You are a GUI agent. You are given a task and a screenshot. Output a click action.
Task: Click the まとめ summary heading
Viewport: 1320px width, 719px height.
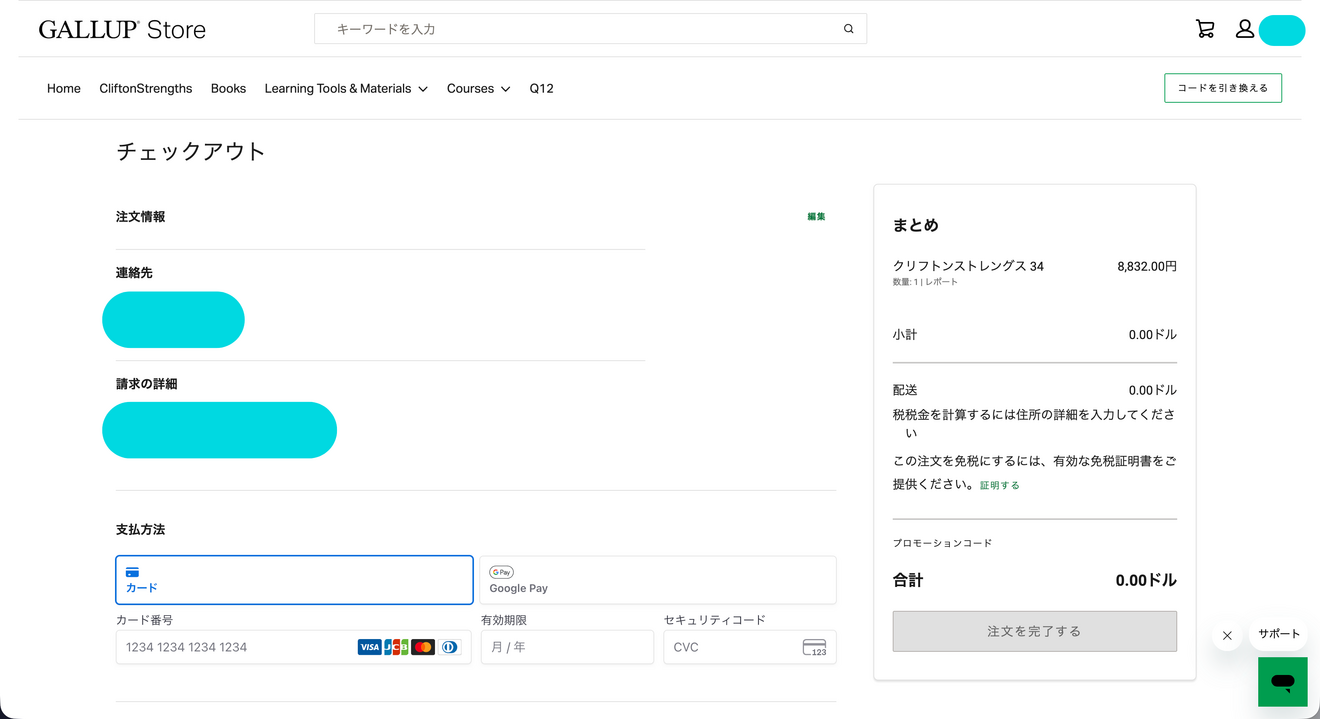pos(915,225)
